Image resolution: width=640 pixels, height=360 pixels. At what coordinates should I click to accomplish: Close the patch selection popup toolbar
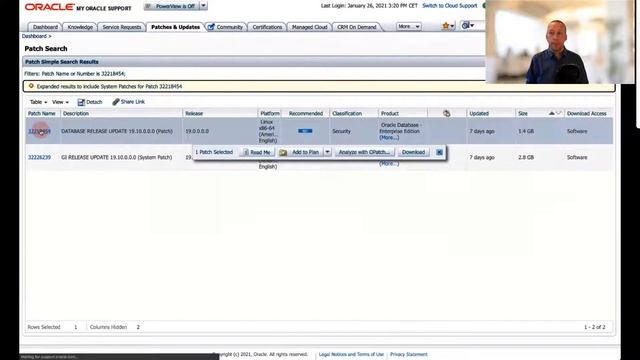click(439, 152)
